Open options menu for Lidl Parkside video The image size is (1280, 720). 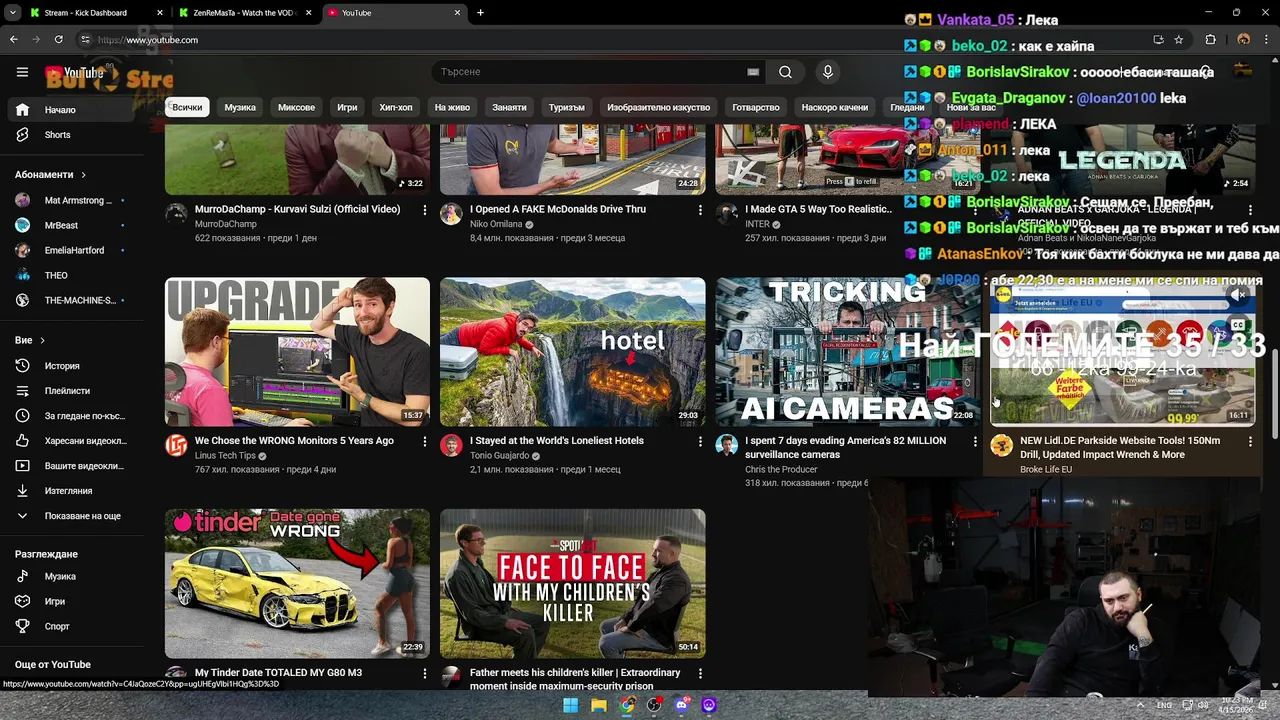(x=1250, y=441)
